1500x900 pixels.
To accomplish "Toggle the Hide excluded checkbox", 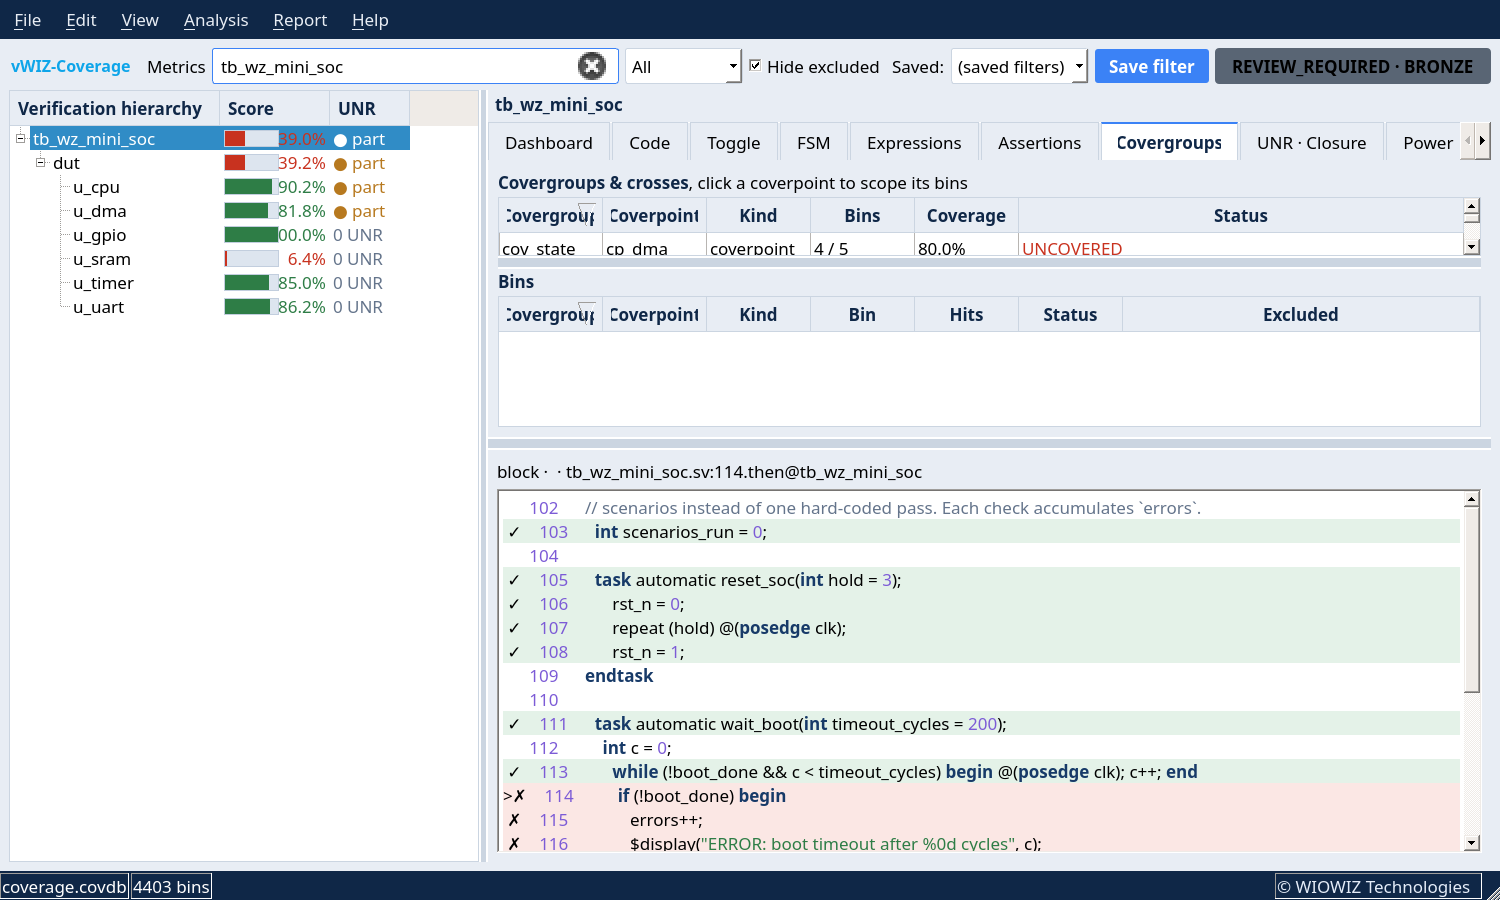I will 755,65.
